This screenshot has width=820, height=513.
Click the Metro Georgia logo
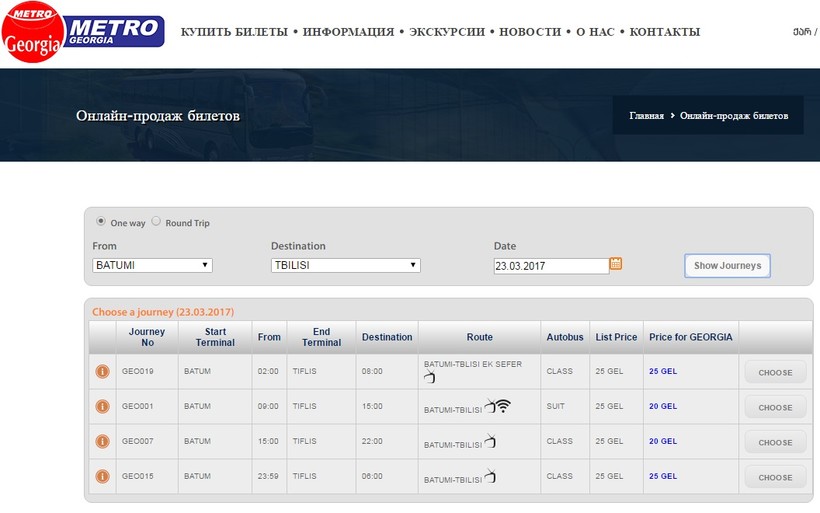tap(83, 32)
